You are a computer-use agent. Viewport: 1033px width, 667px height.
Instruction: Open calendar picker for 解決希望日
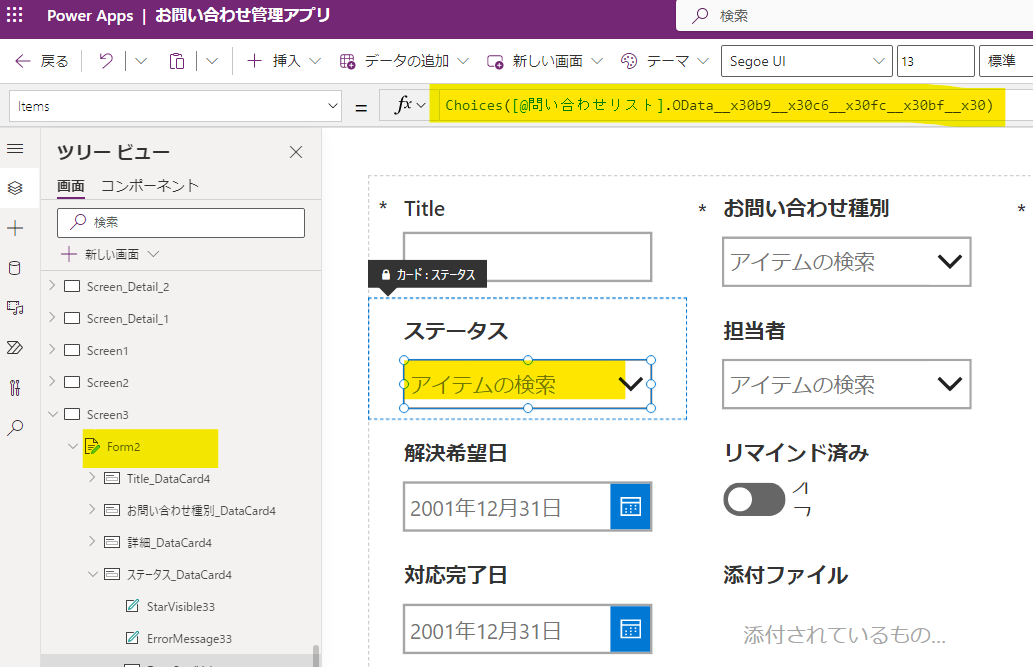(630, 507)
